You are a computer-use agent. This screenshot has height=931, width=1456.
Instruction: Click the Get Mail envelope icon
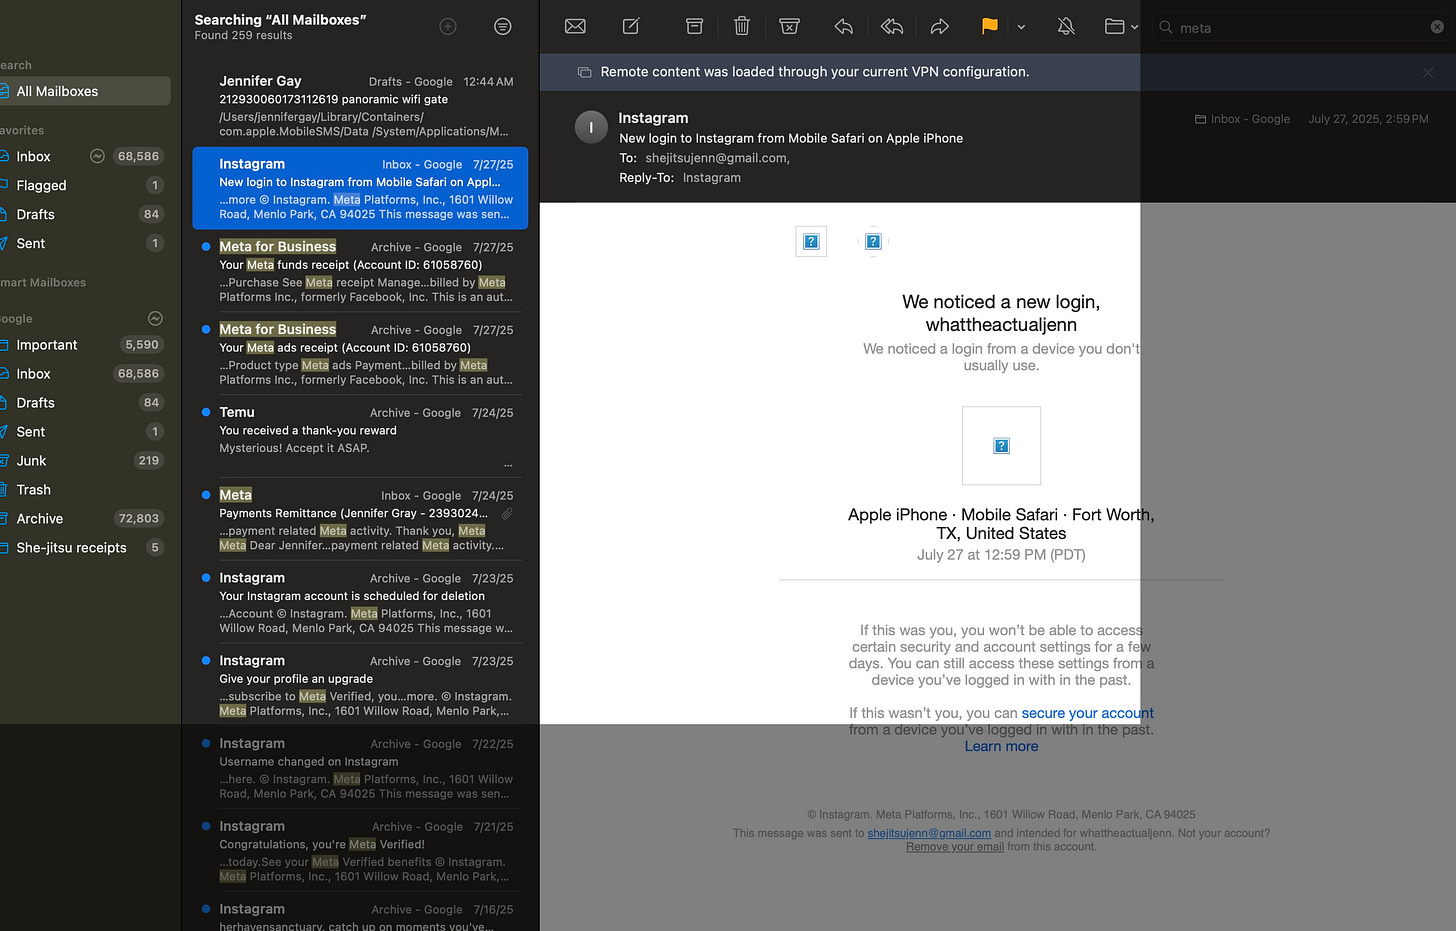point(575,27)
